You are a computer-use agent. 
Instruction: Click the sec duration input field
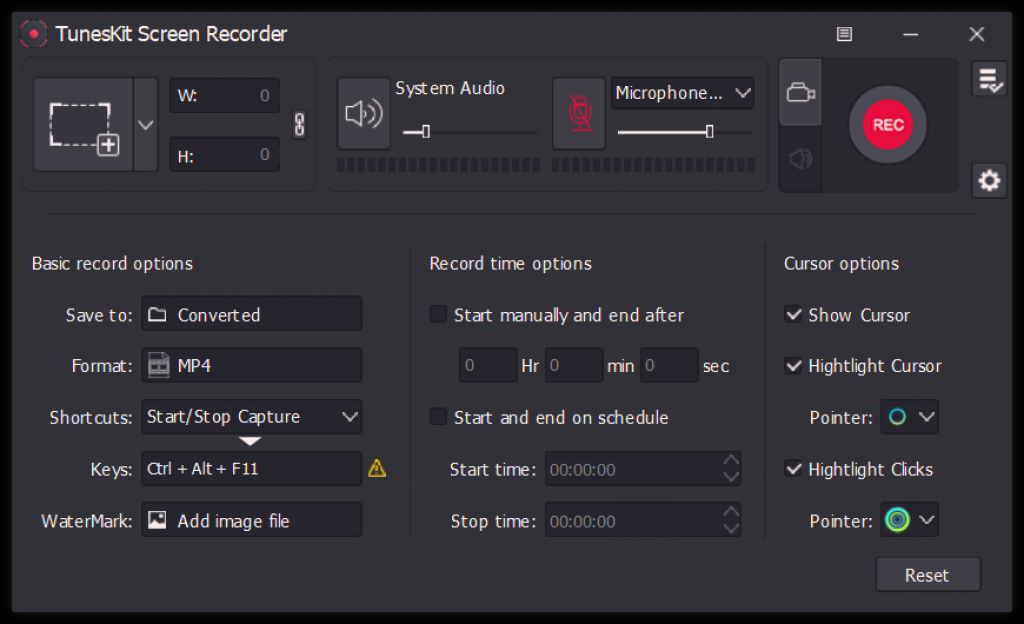pos(669,366)
